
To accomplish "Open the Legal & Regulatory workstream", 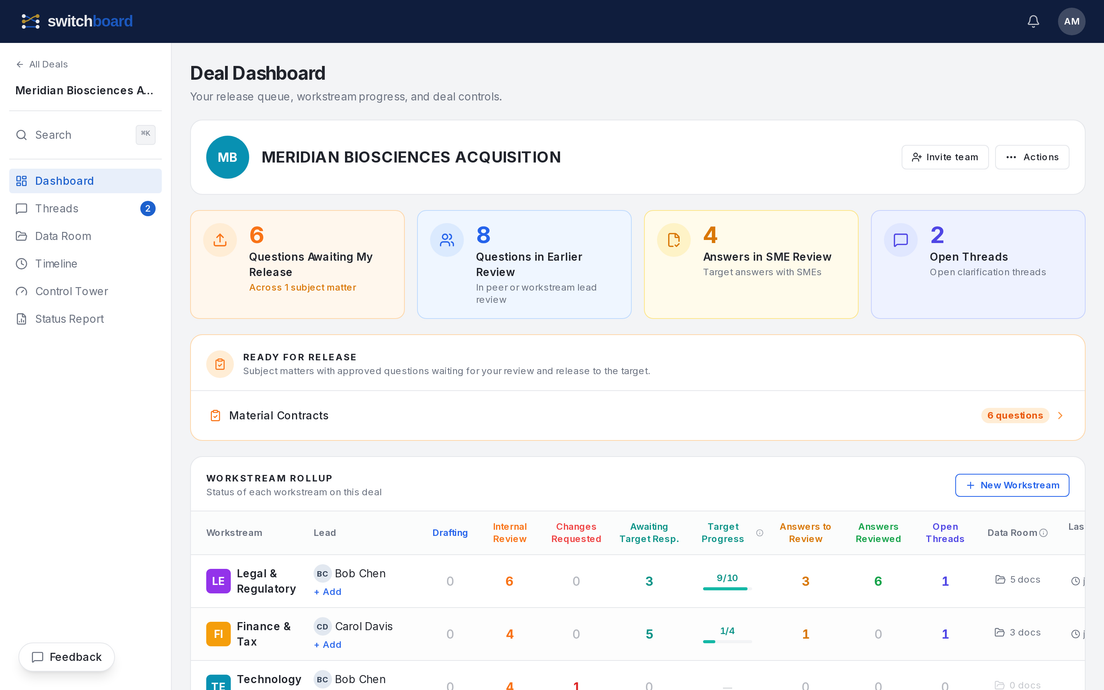I will pyautogui.click(x=266, y=582).
